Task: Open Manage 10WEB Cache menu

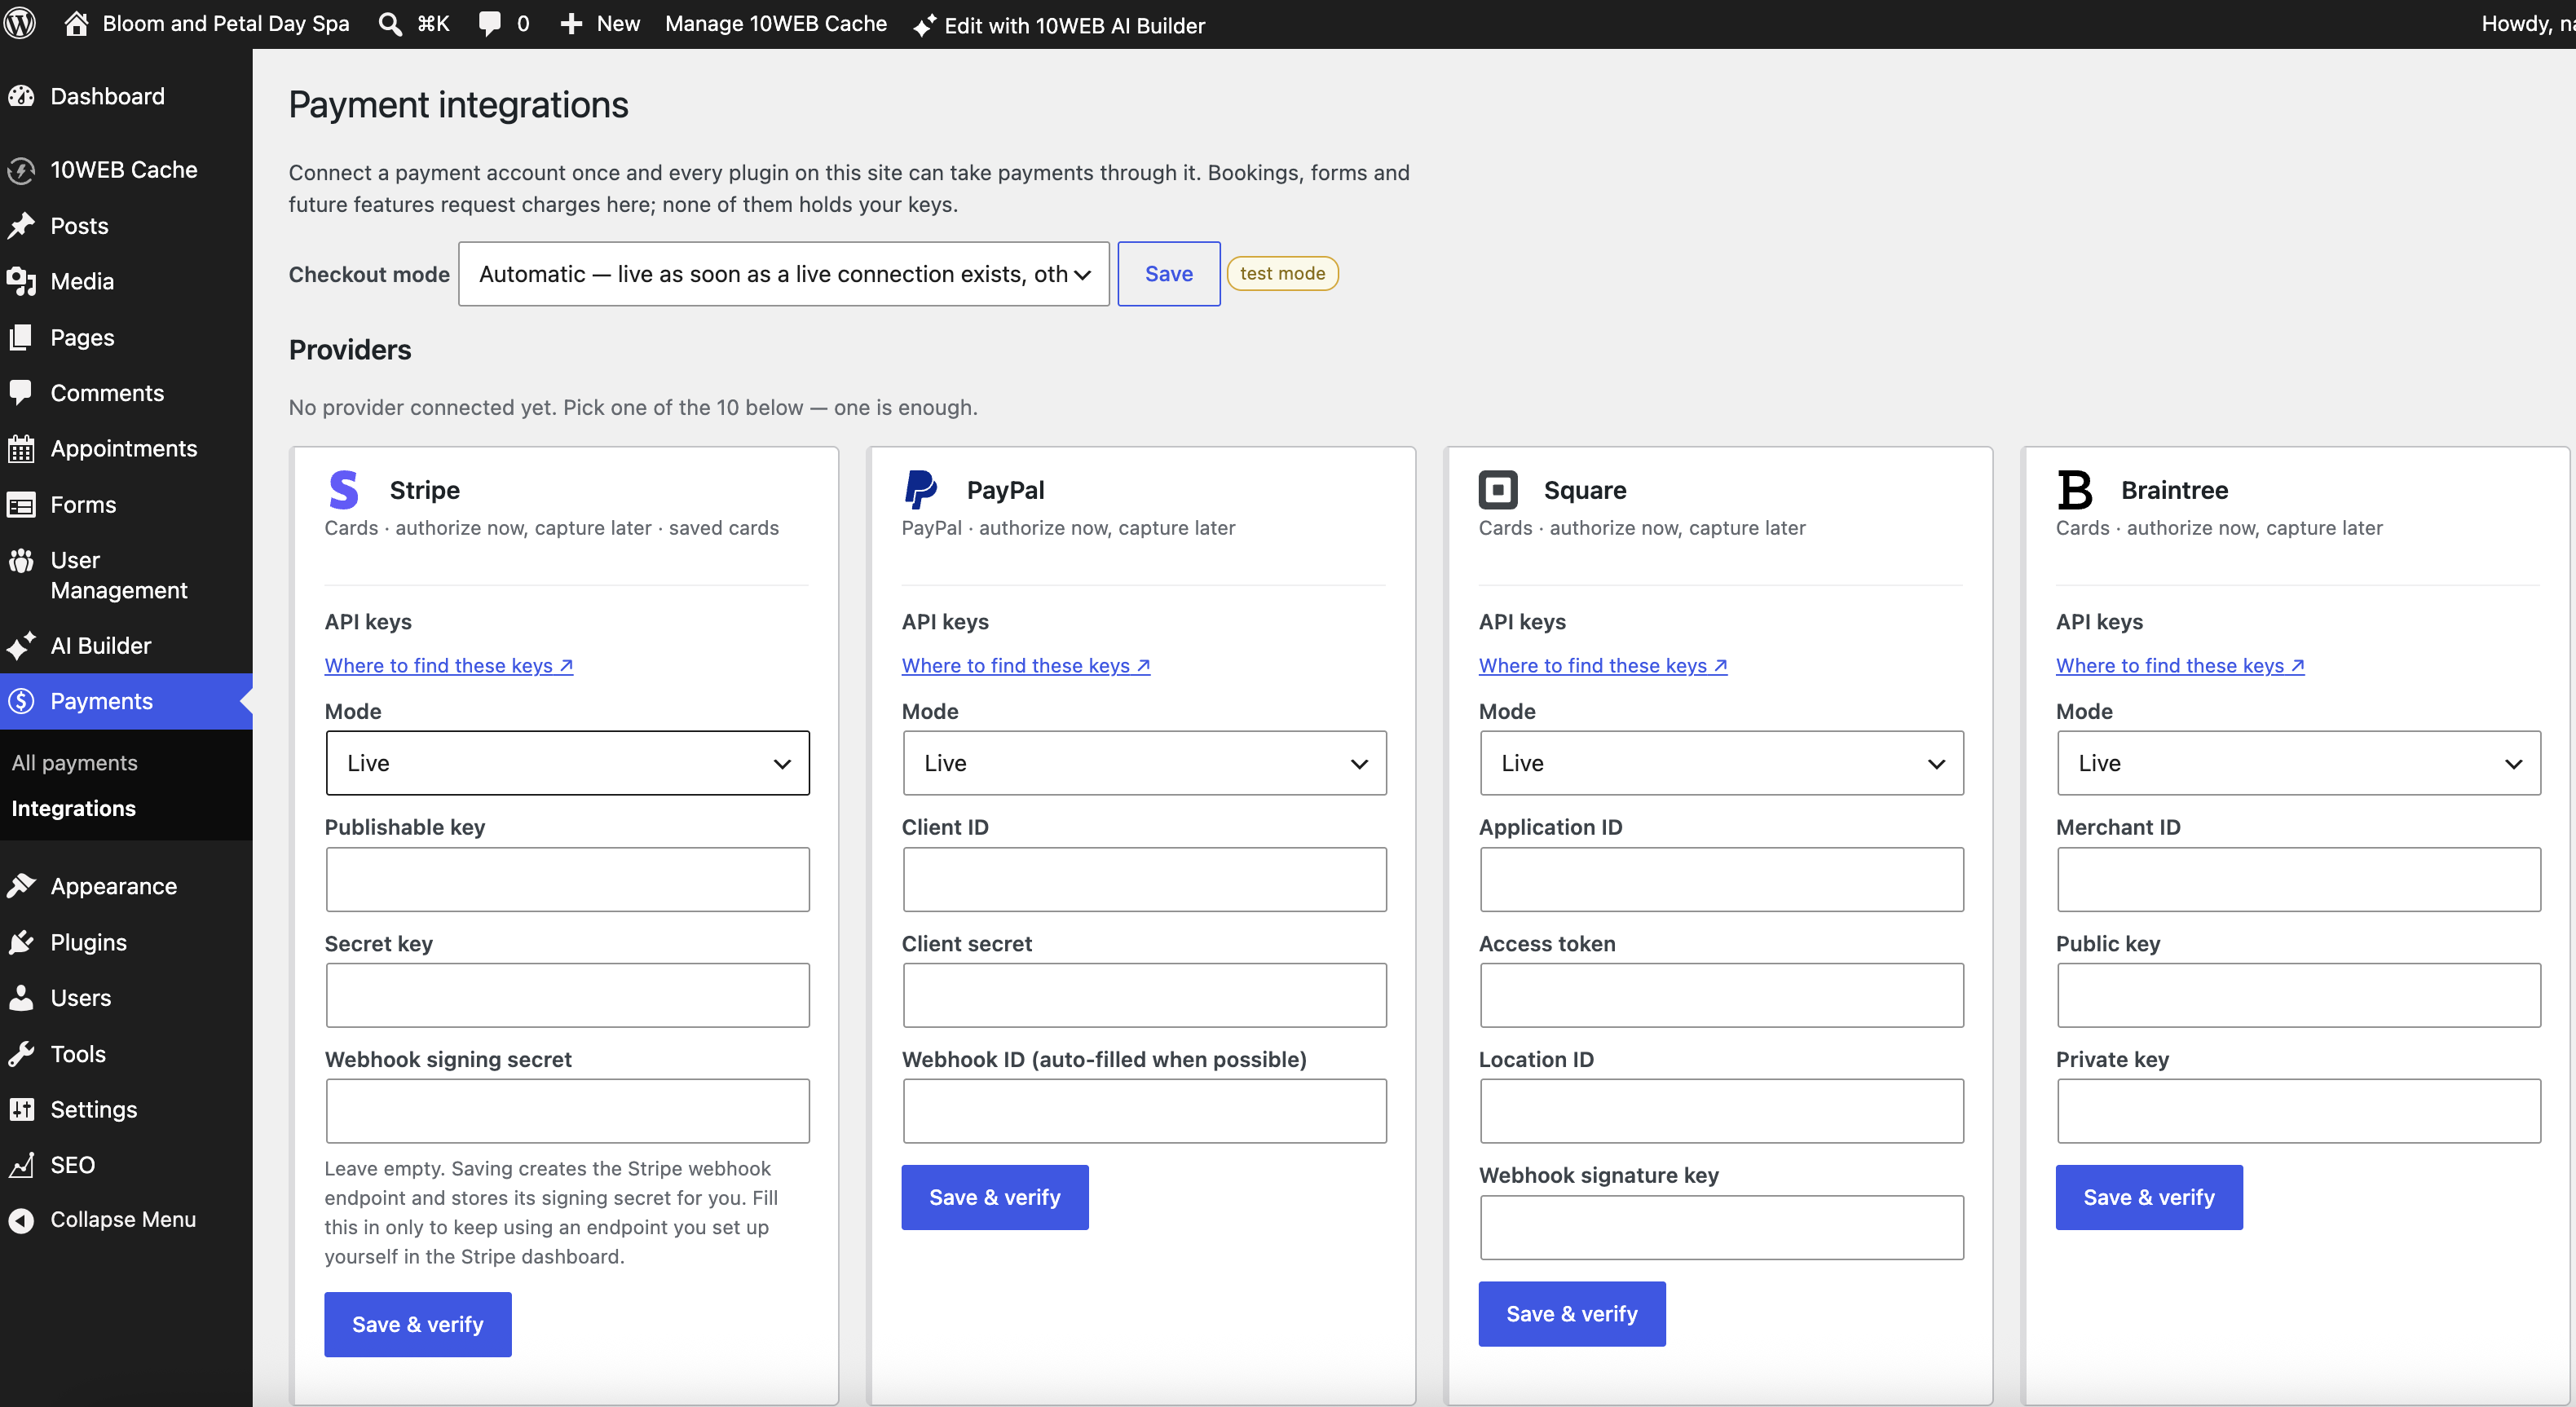Action: (776, 24)
